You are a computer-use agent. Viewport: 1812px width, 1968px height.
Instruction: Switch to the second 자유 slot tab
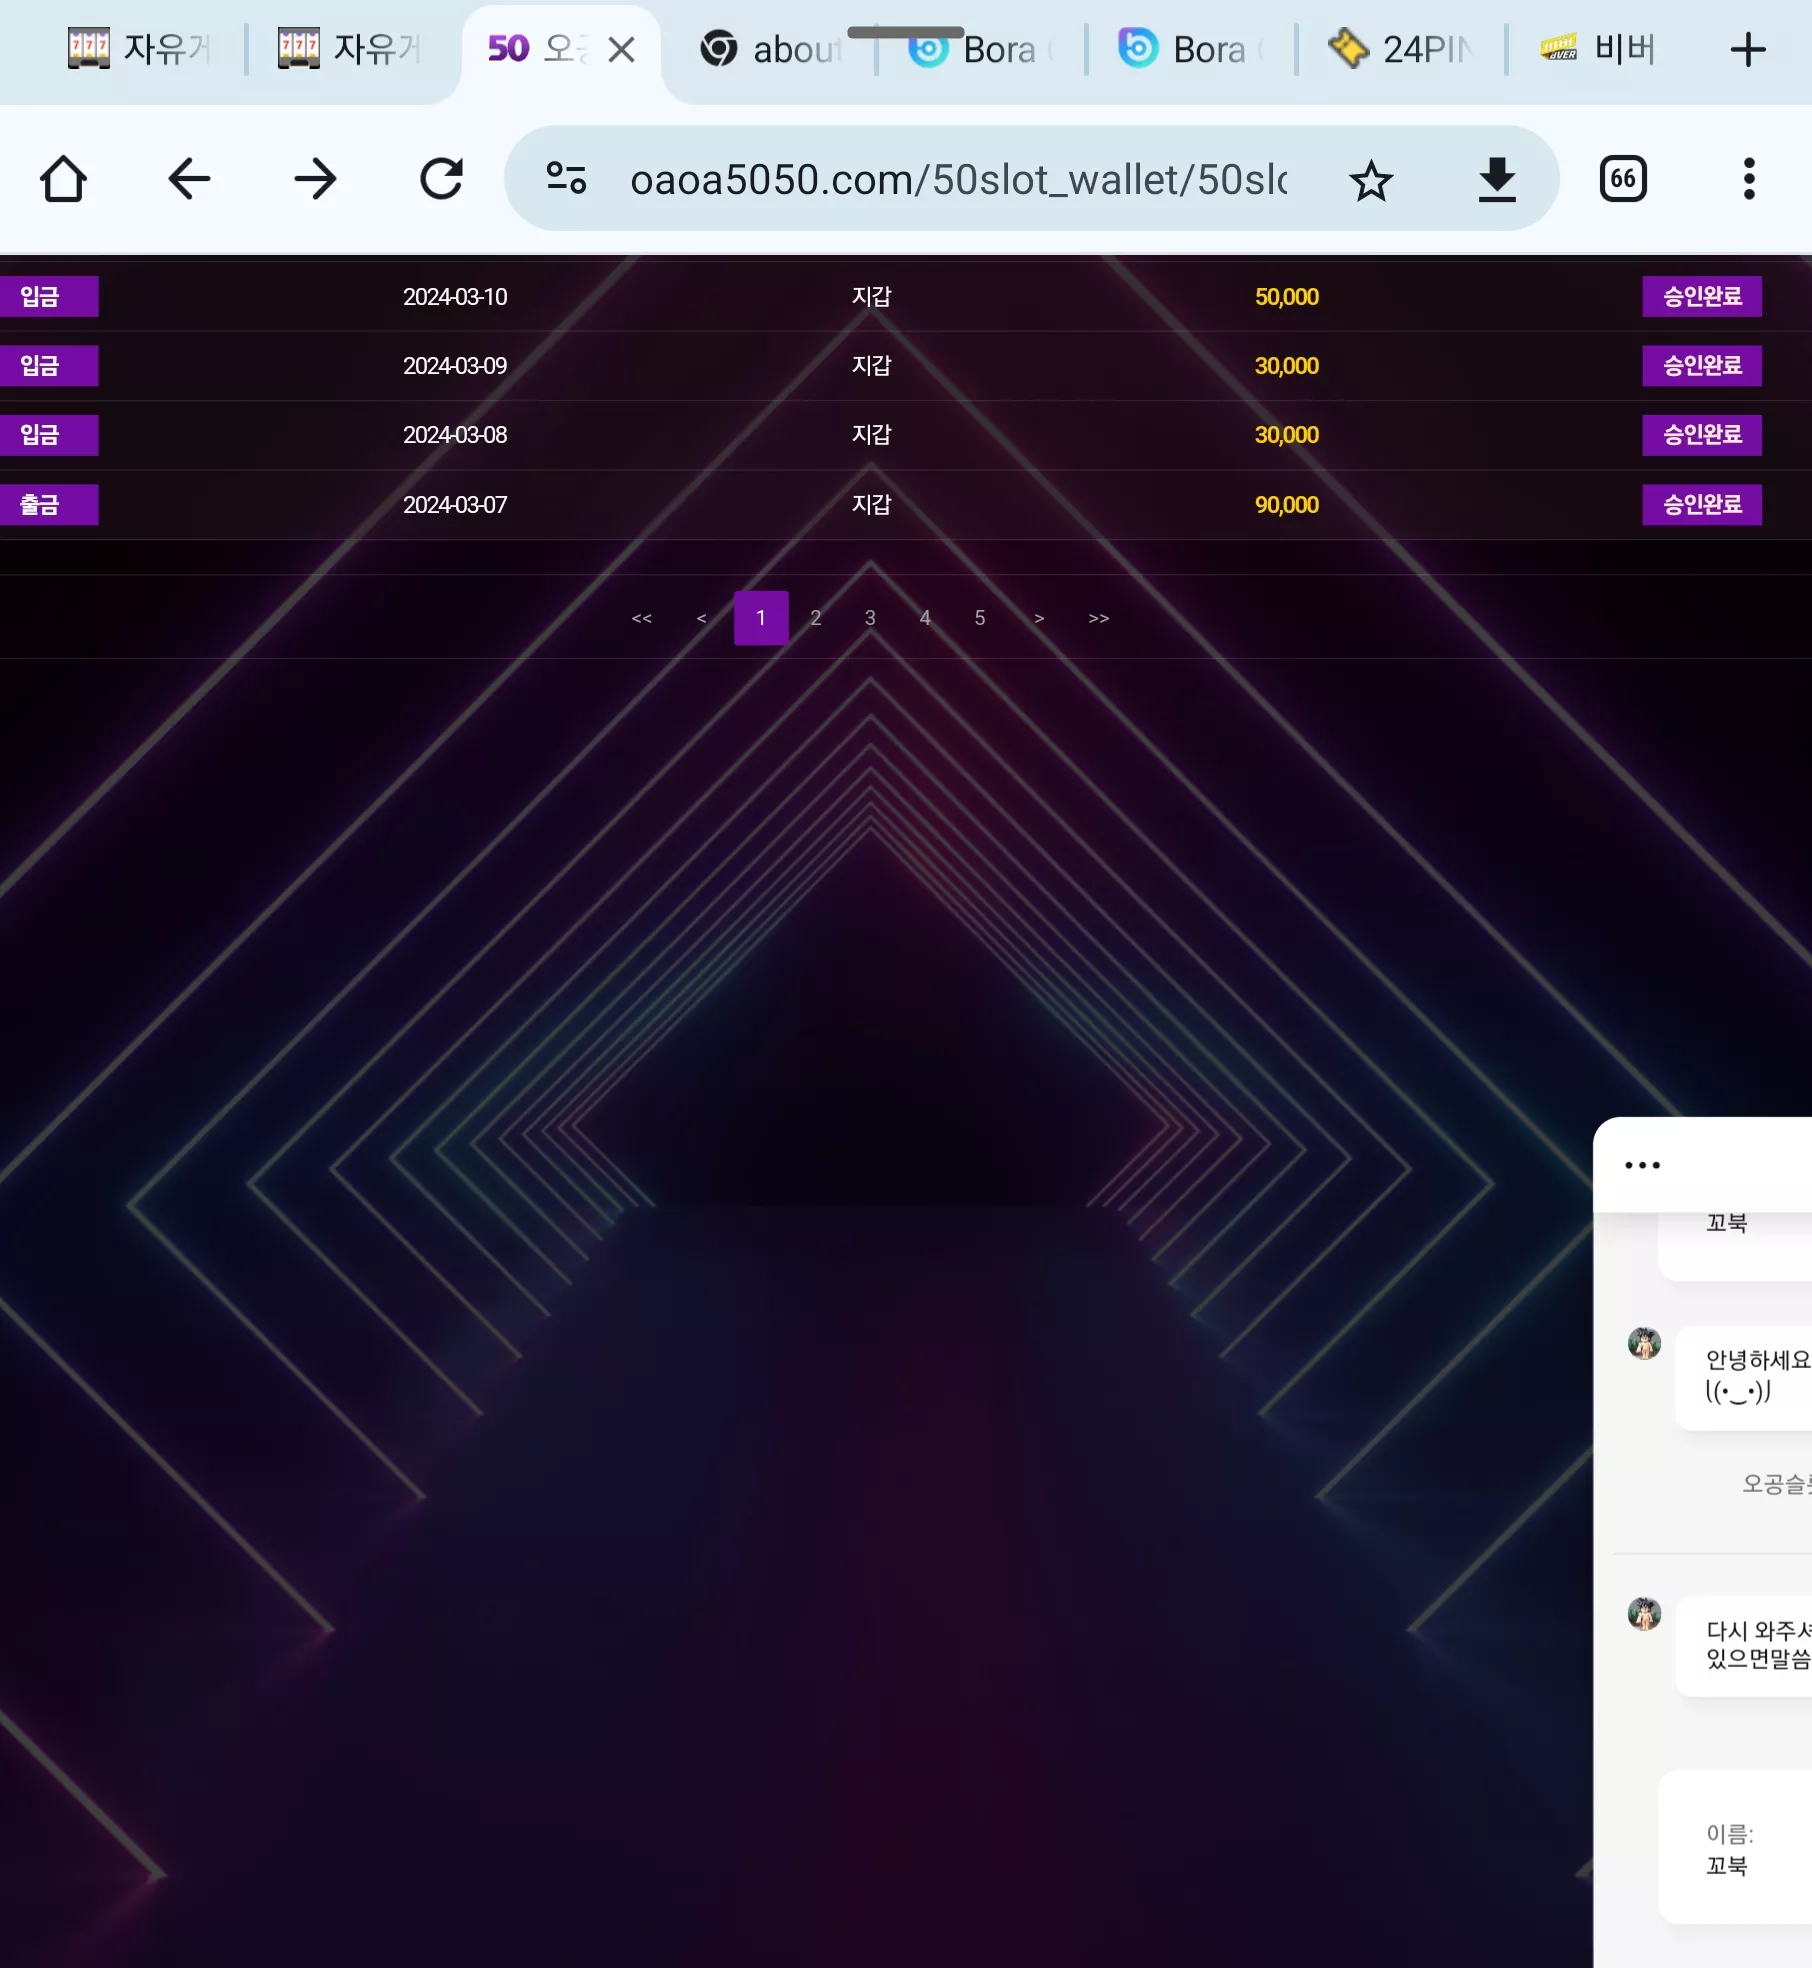[x=350, y=49]
